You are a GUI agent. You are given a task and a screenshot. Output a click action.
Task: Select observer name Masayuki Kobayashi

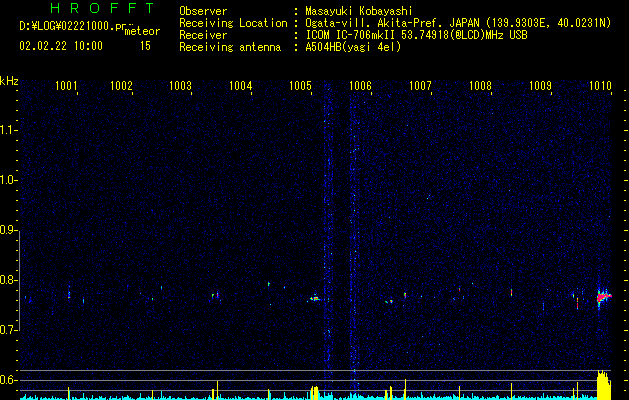click(x=359, y=11)
